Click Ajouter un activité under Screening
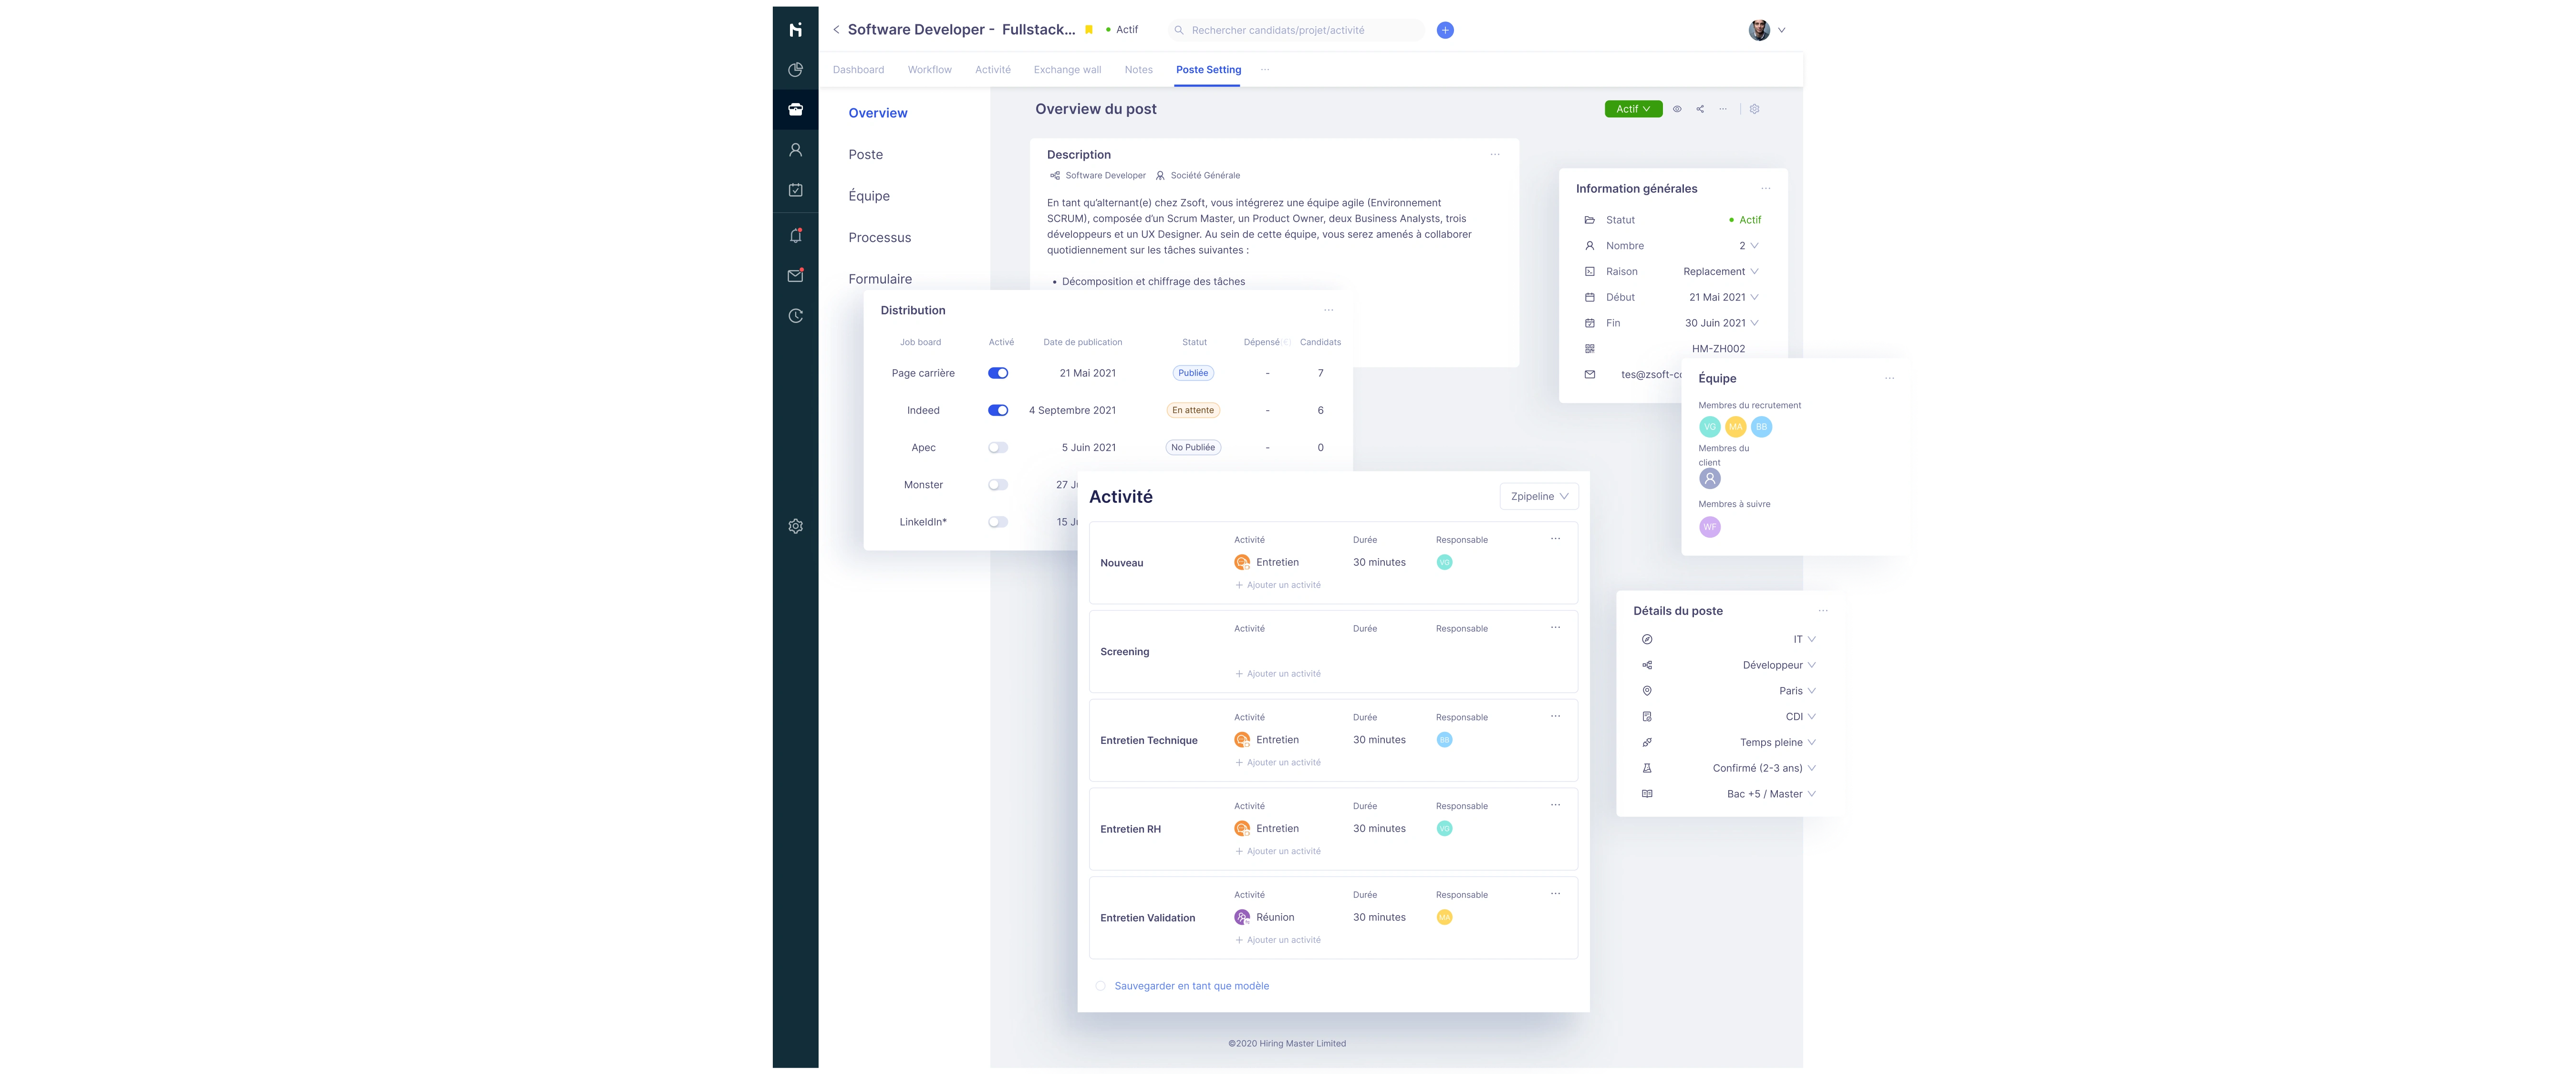 (x=1278, y=674)
